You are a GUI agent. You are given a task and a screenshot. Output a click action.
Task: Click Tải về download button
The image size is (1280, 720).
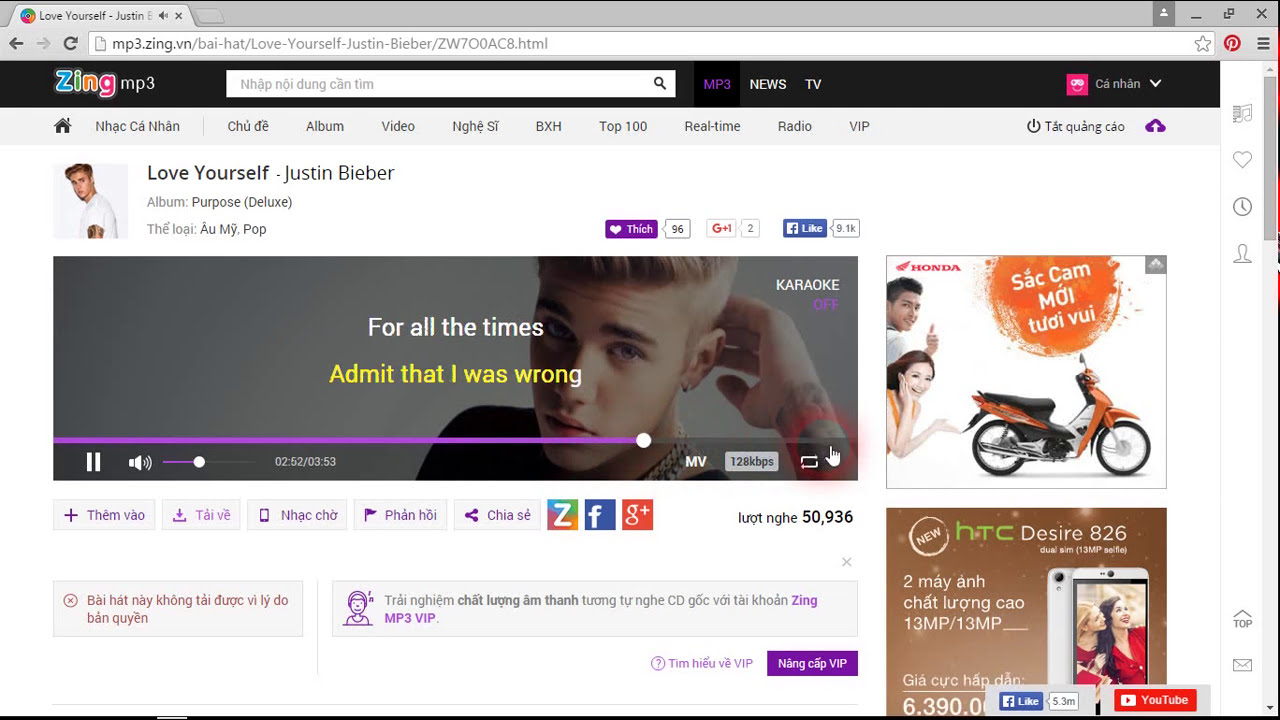click(201, 515)
